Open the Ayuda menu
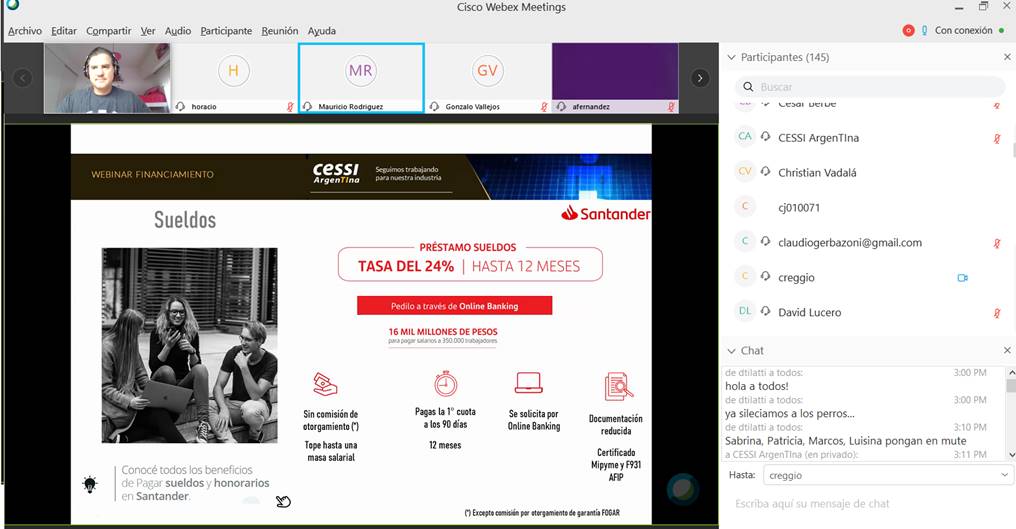The image size is (1016, 529). click(x=321, y=30)
